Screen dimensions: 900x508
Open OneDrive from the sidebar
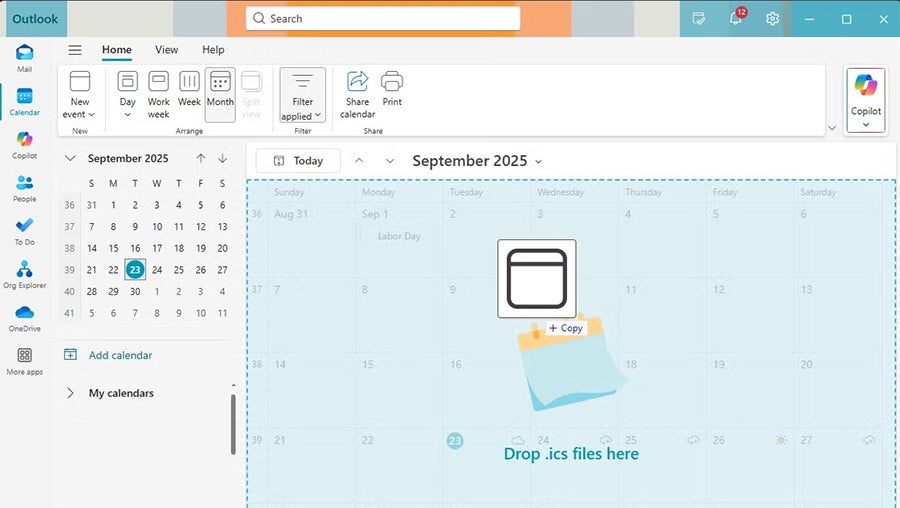point(24,316)
